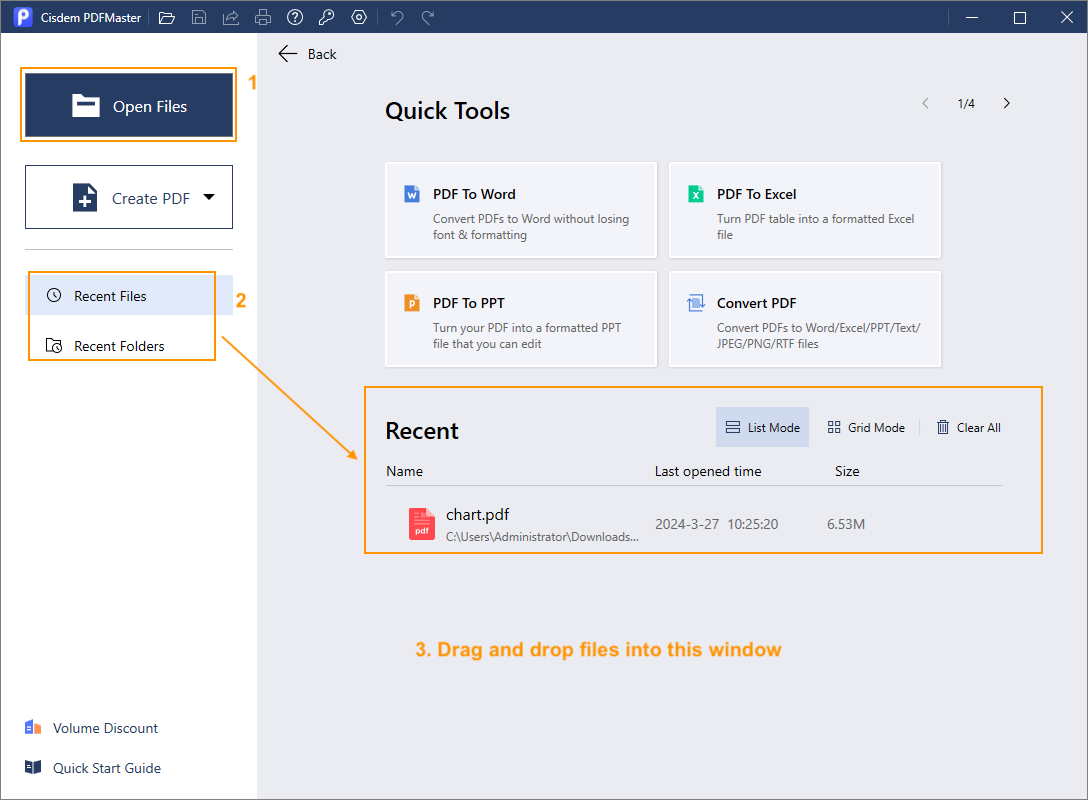Go to previous Quick Tools page

(926, 103)
